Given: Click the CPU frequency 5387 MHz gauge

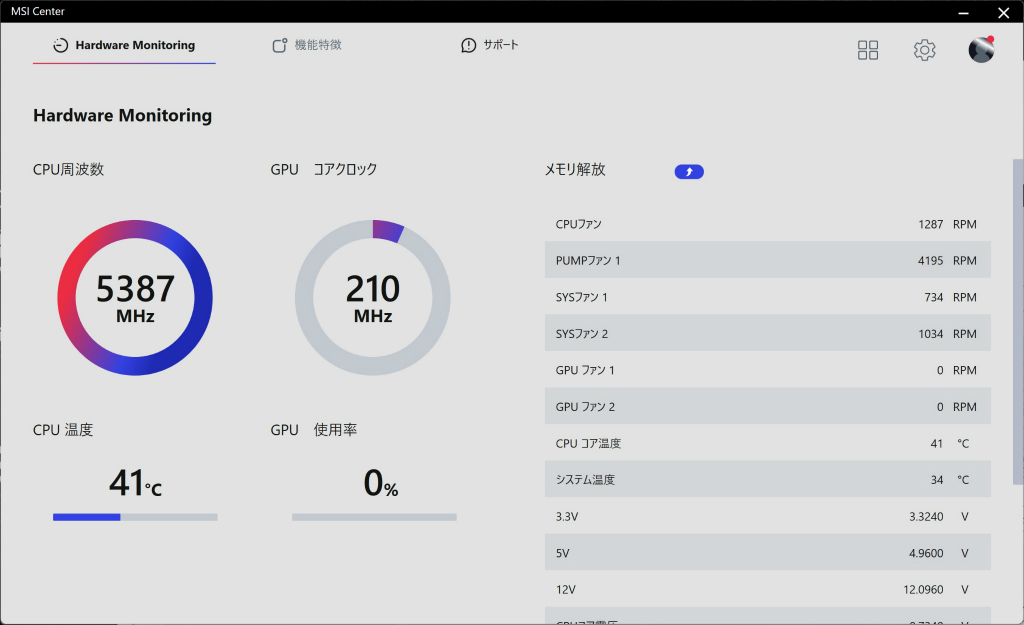Looking at the screenshot, I should (x=135, y=298).
